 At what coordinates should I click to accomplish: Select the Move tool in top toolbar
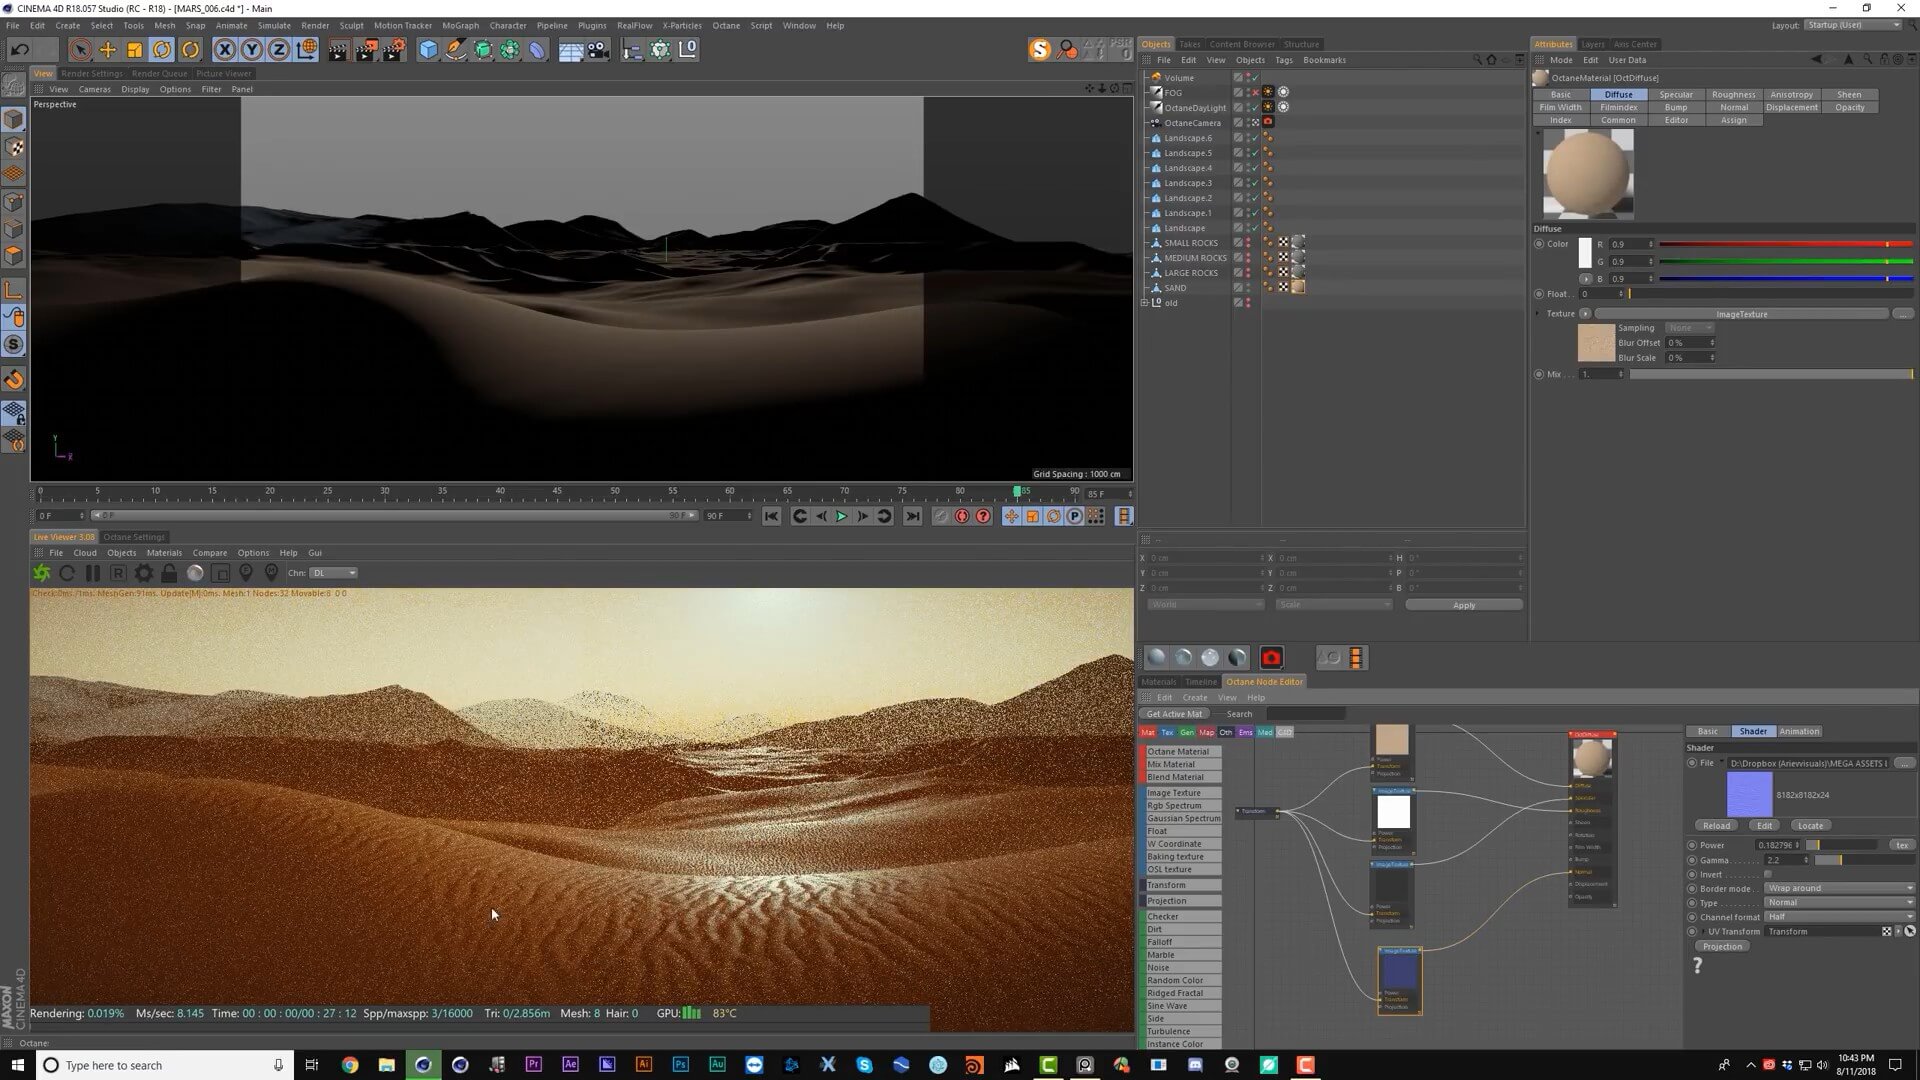pyautogui.click(x=107, y=50)
